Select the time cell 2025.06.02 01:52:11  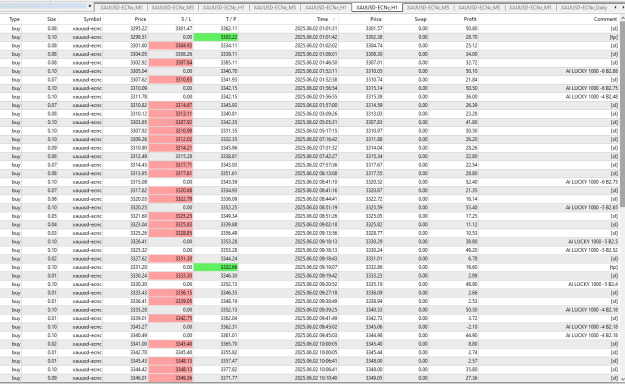click(316, 71)
